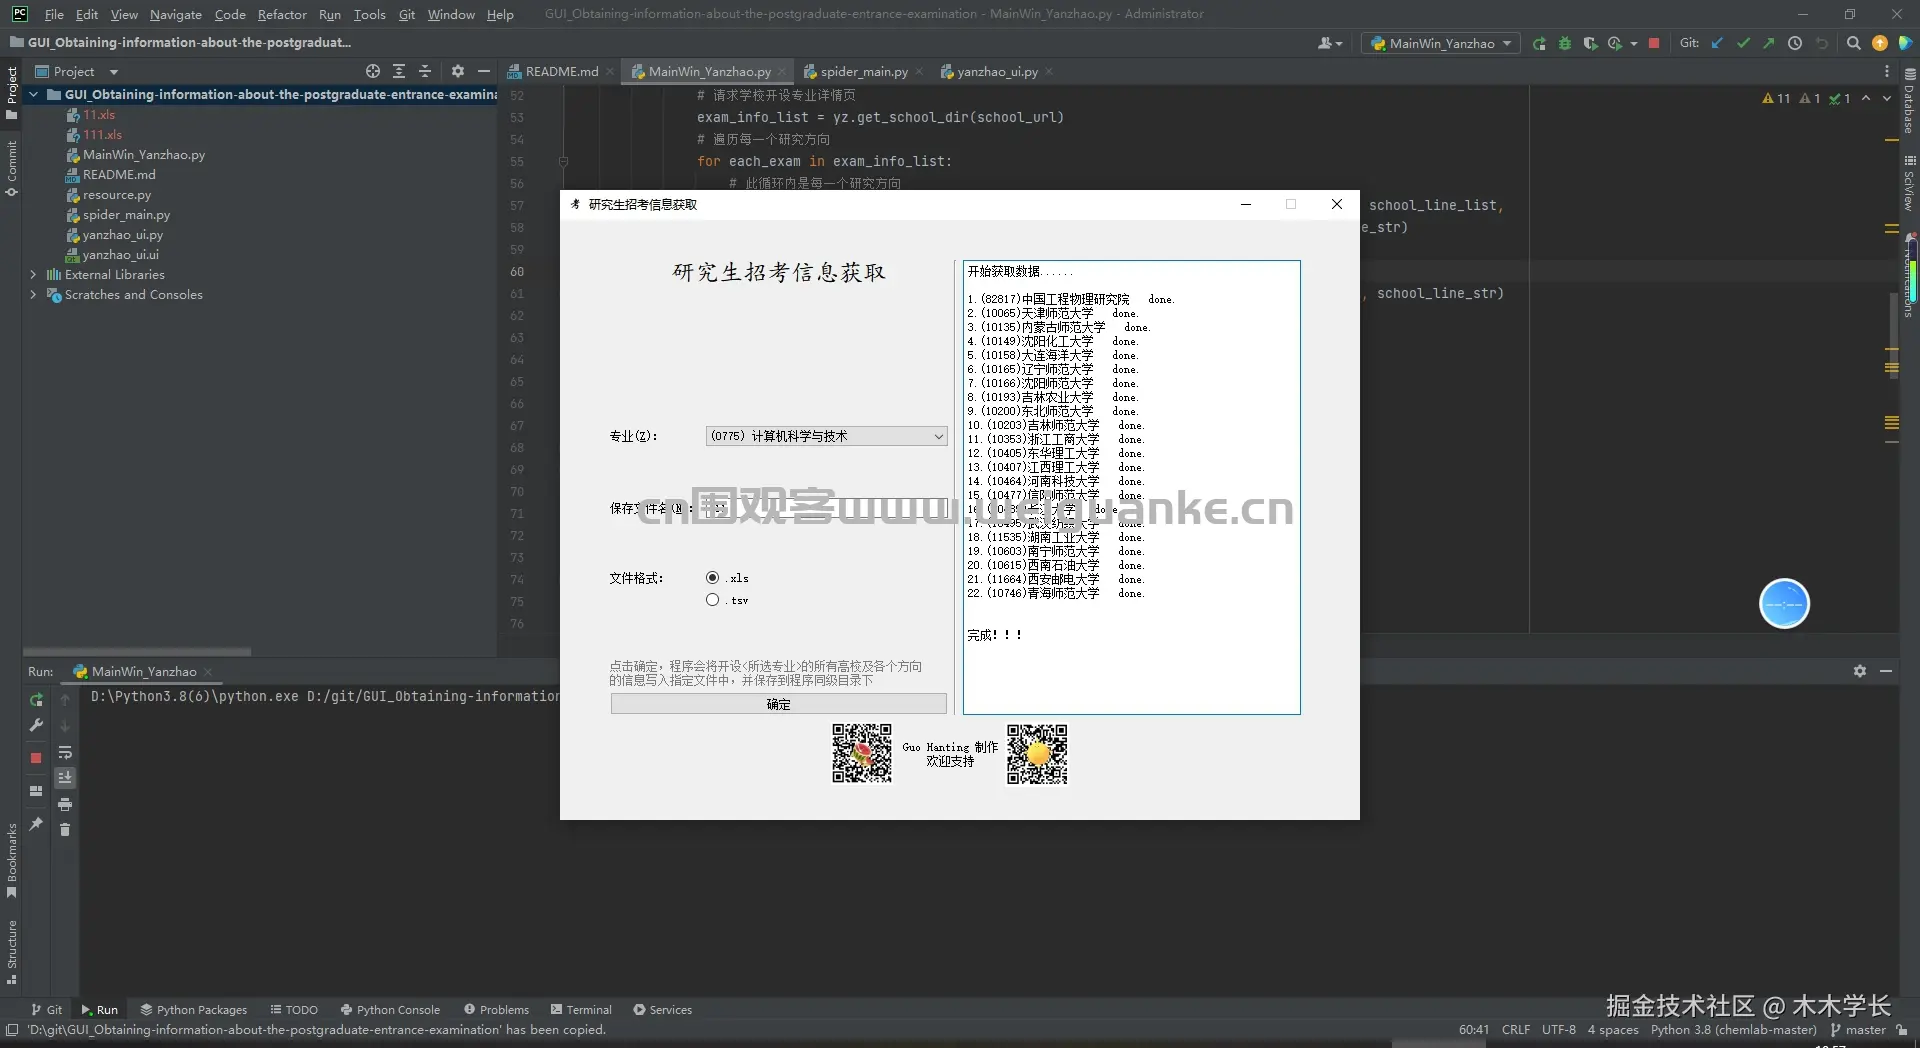Switch to the yanzhao_ui.py editor tab

[x=996, y=71]
